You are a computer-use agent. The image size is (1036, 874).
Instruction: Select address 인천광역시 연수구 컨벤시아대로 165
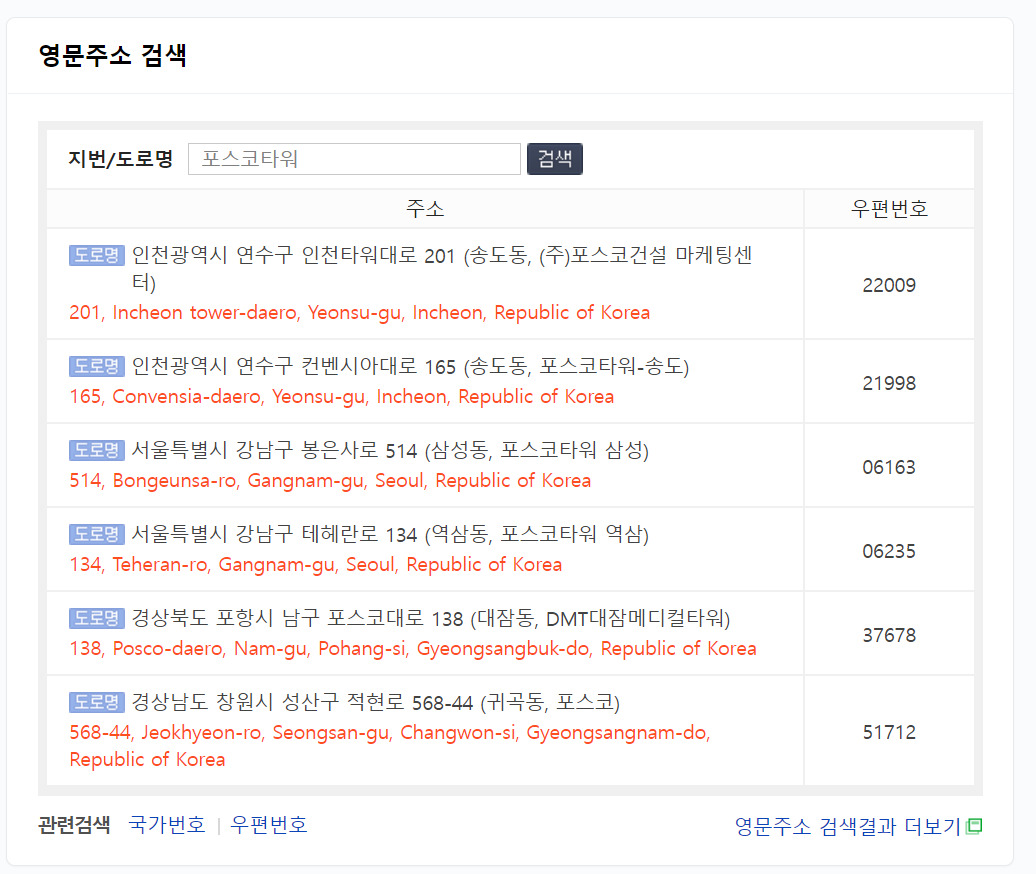click(x=410, y=366)
